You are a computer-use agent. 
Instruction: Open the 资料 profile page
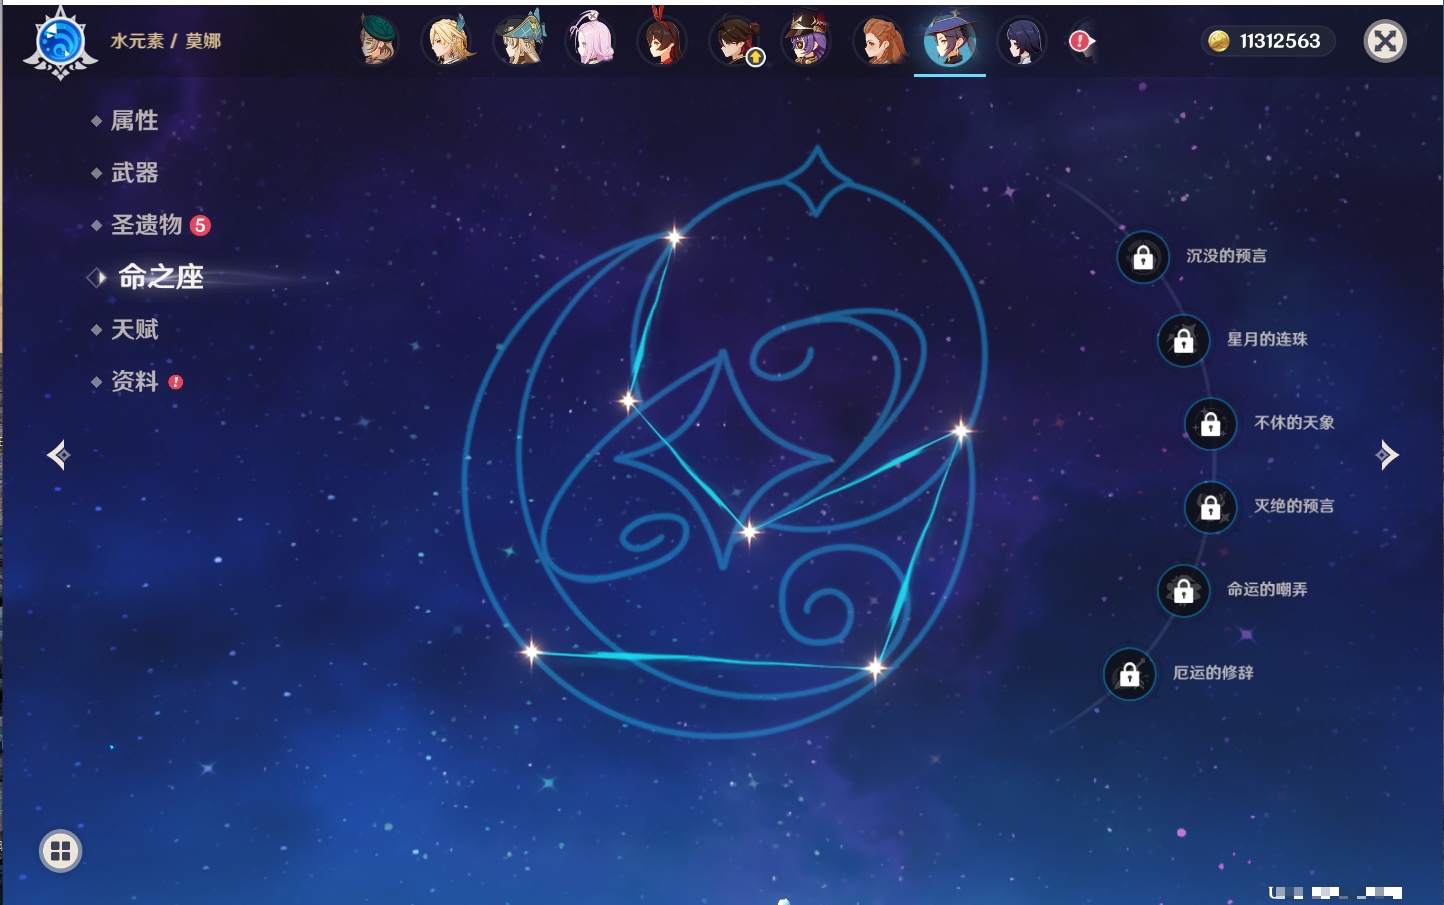pos(135,381)
